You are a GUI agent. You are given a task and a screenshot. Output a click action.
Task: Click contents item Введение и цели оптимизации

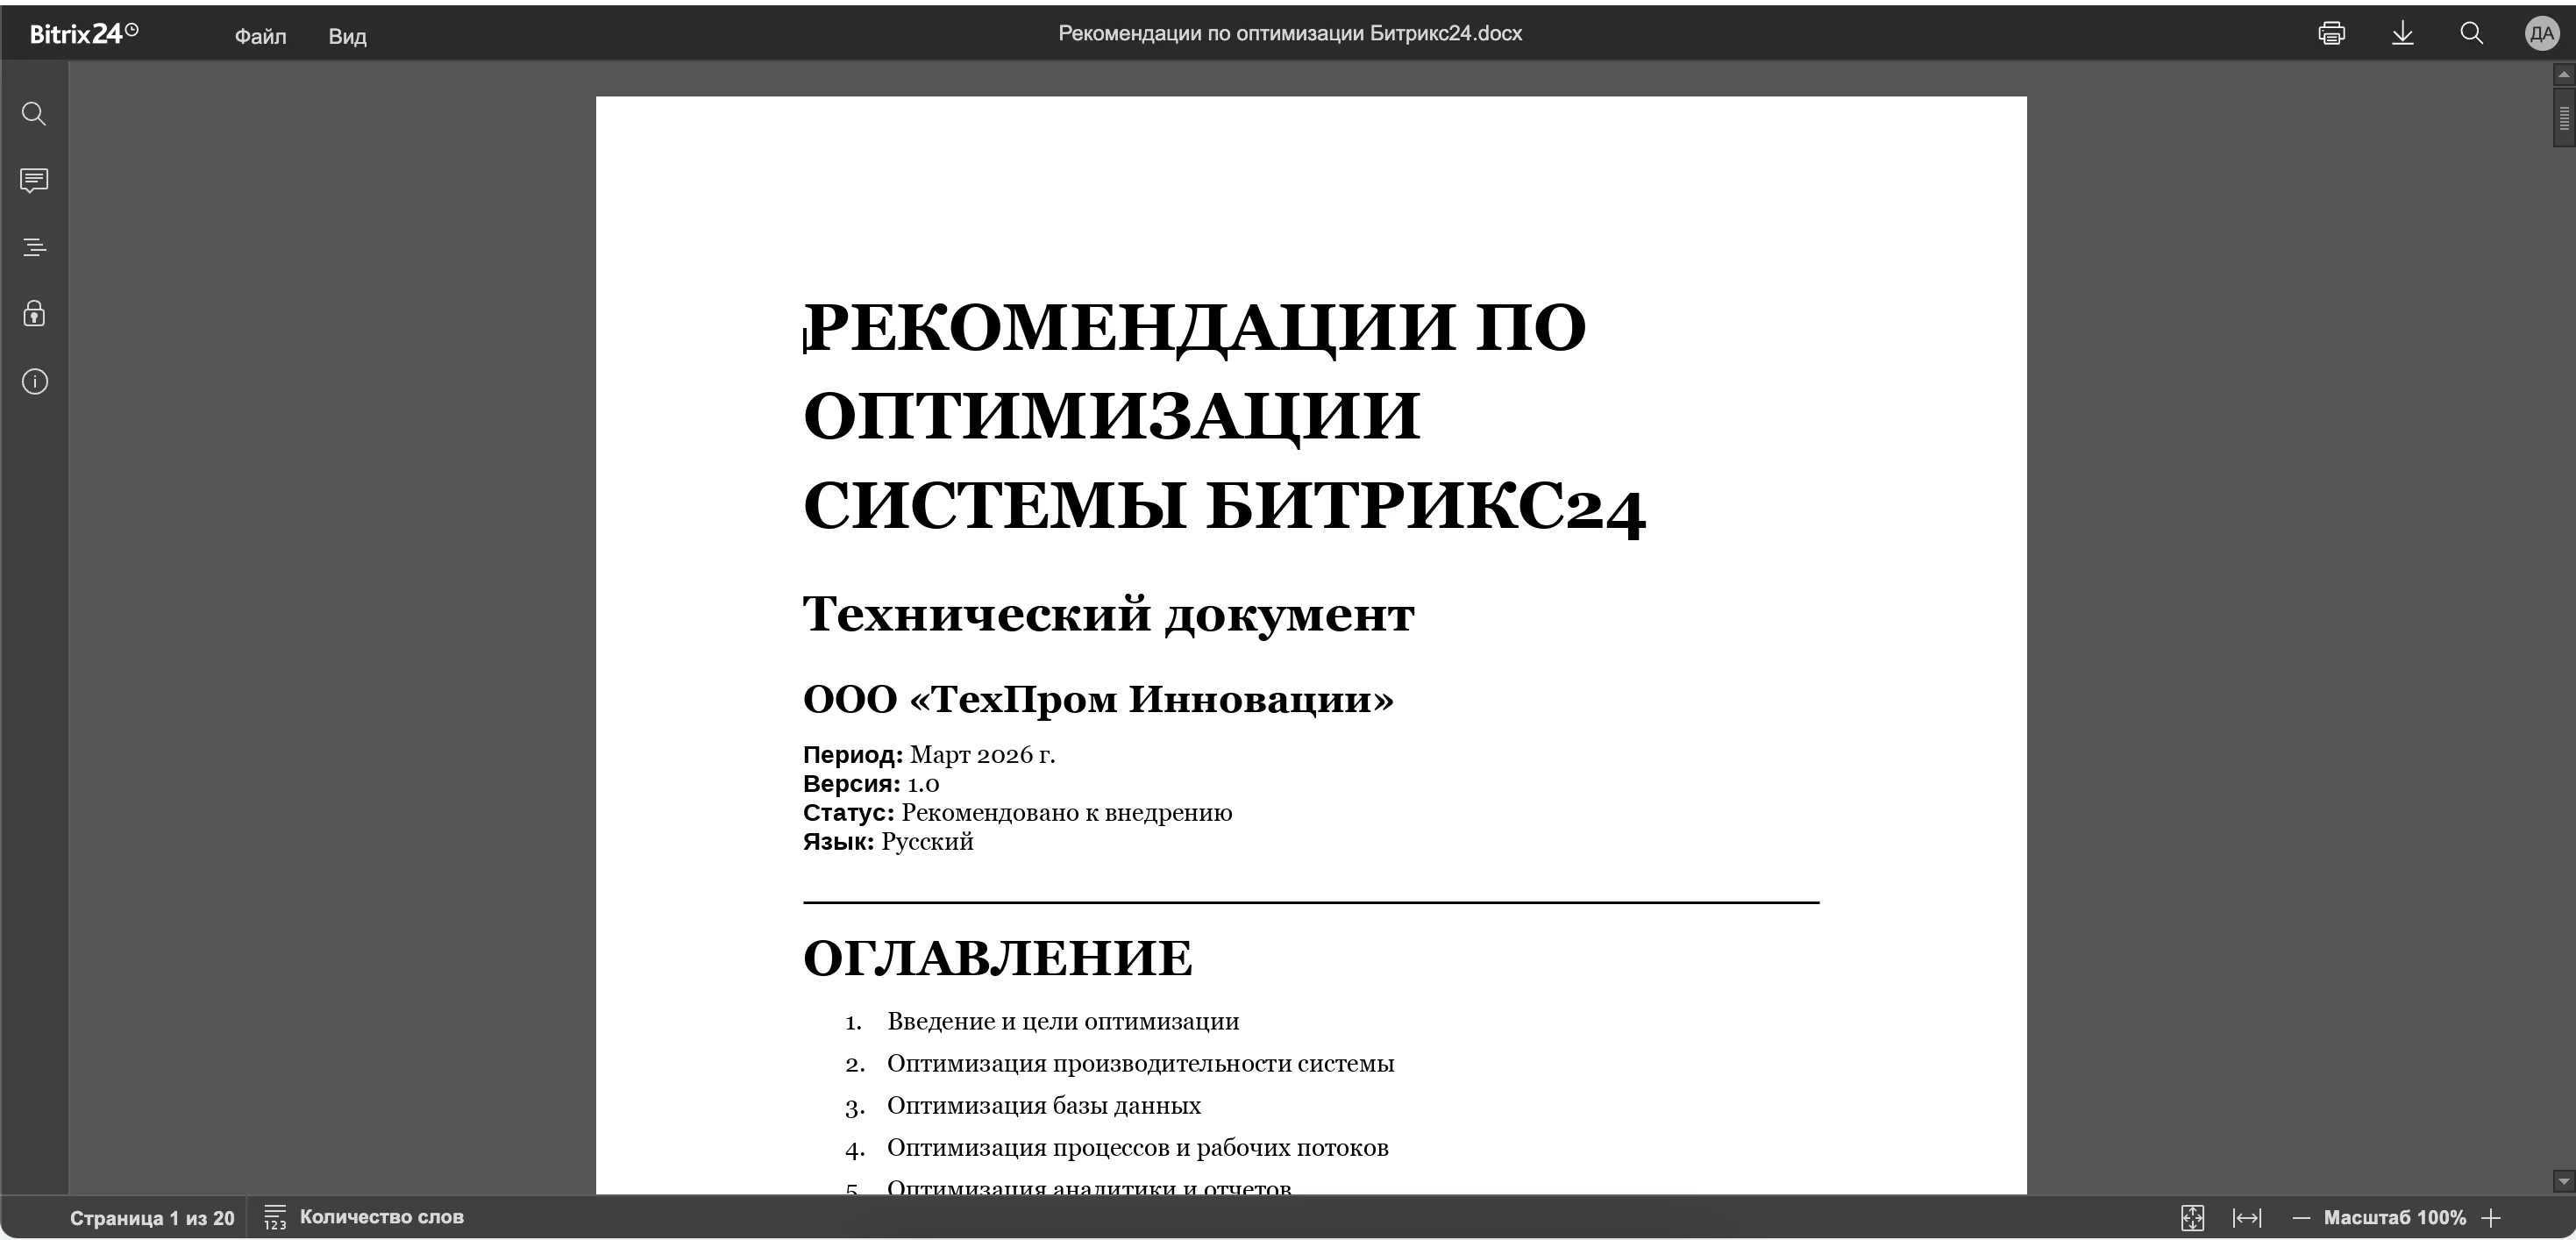[1063, 1021]
